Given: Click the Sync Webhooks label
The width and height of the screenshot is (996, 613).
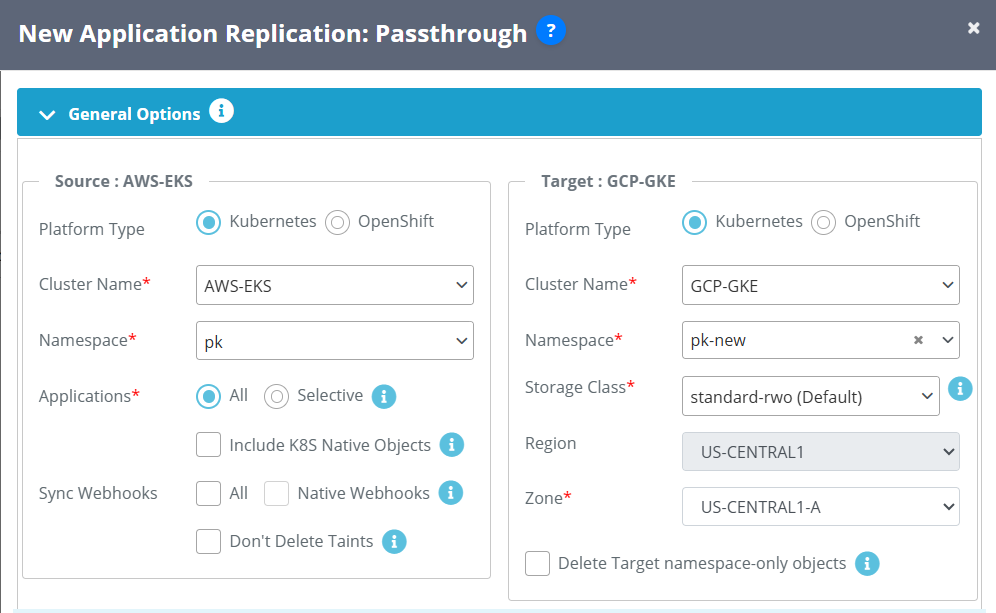Looking at the screenshot, I should click(x=98, y=493).
